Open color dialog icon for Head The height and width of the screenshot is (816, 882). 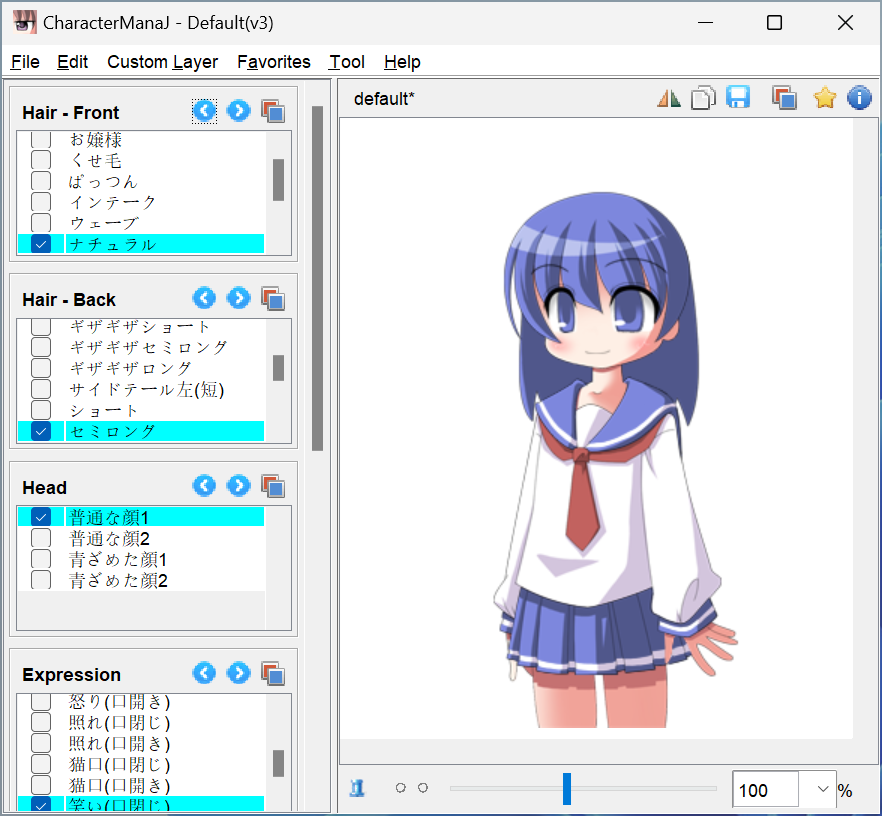(x=273, y=485)
